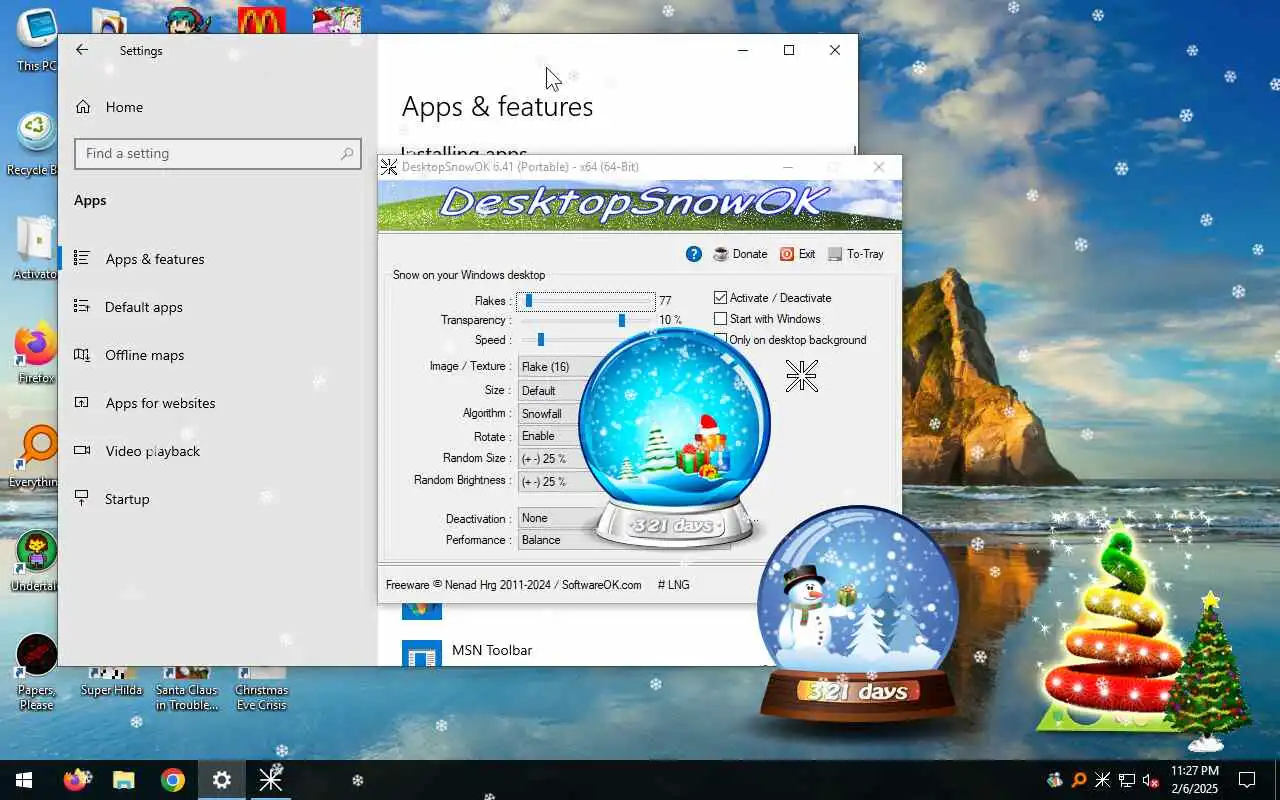Switch to Settings via taskbar gear icon
Viewport: 1280px width, 800px height.
tap(222, 780)
